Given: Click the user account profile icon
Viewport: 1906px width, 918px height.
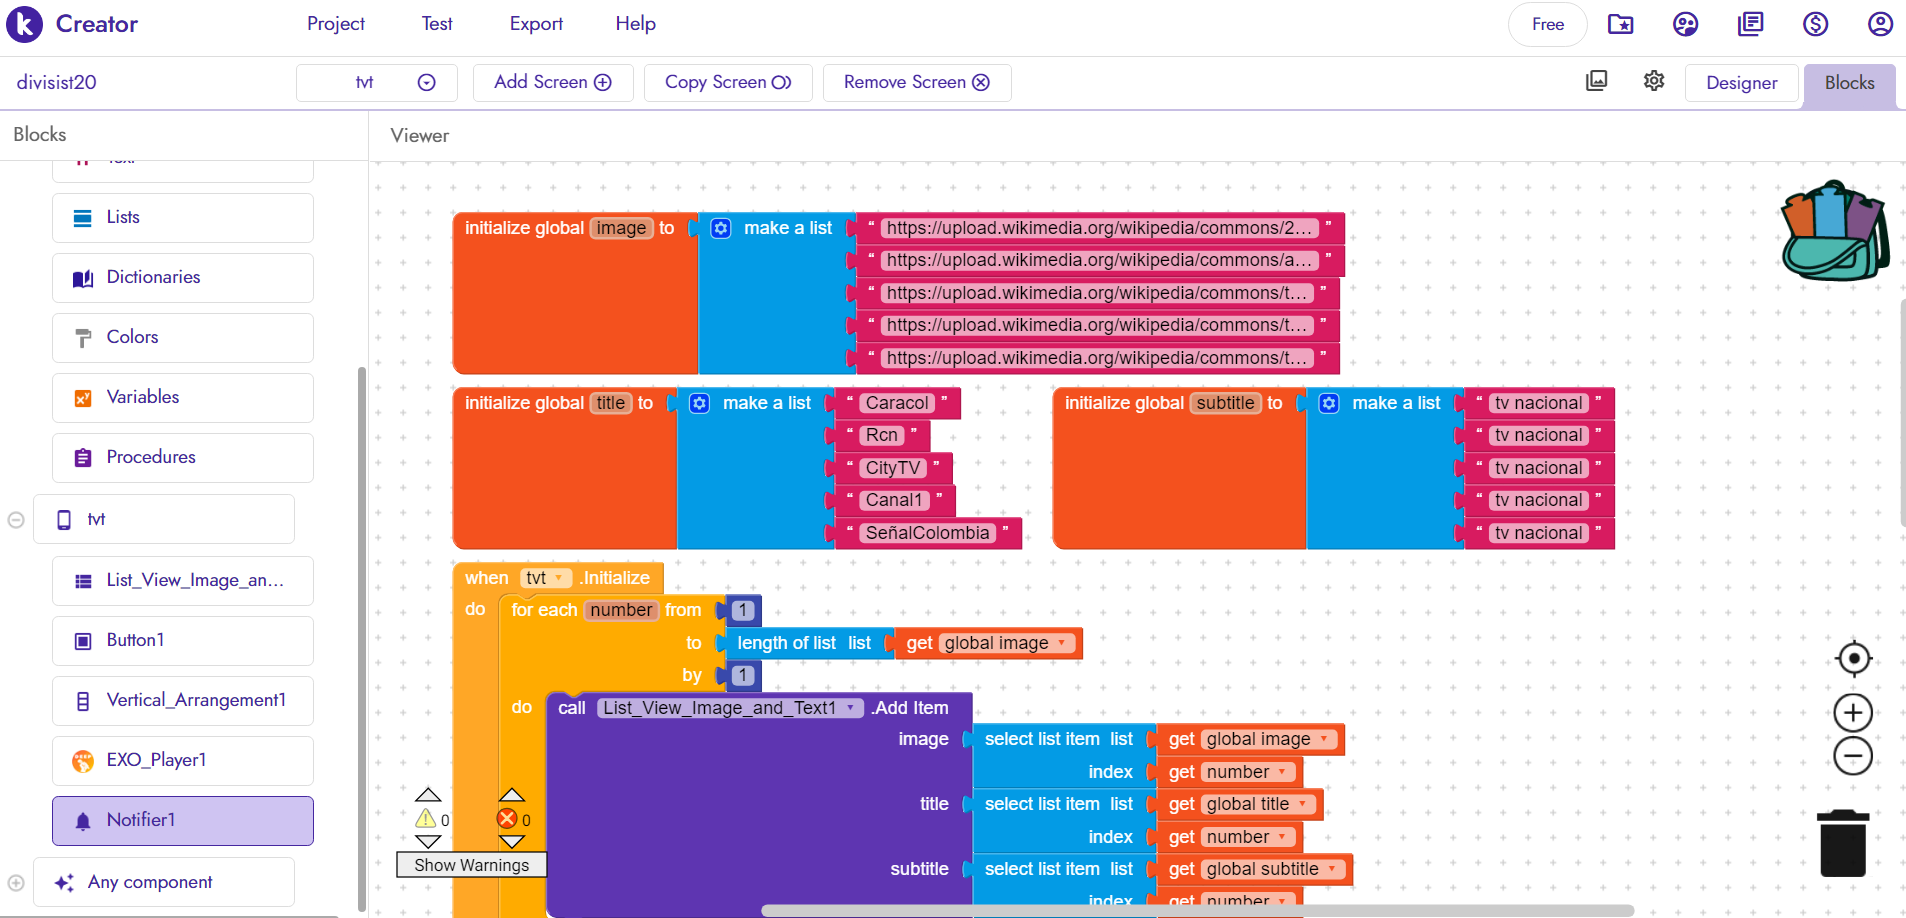Looking at the screenshot, I should [1880, 24].
